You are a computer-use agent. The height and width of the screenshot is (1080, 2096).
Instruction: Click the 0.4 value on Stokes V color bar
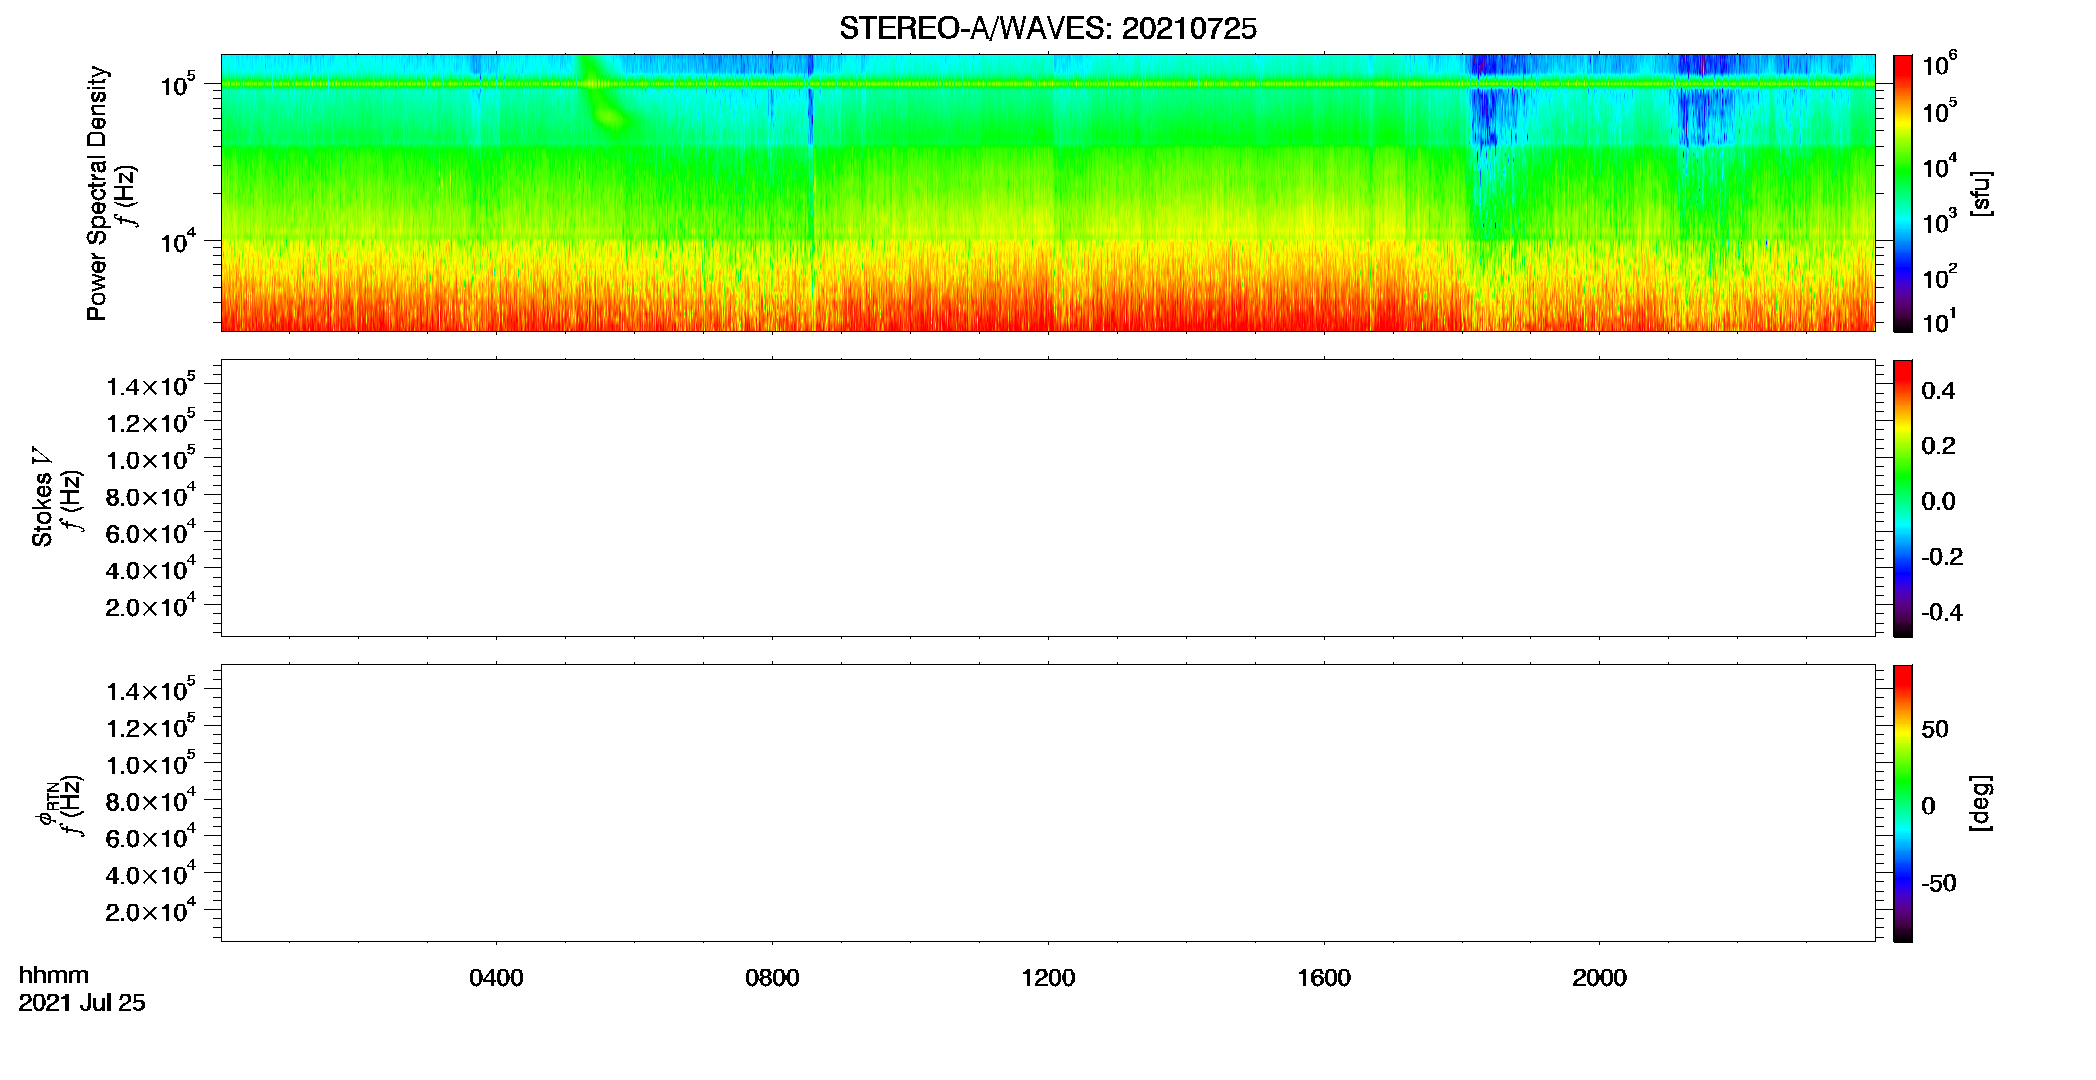(x=1938, y=391)
